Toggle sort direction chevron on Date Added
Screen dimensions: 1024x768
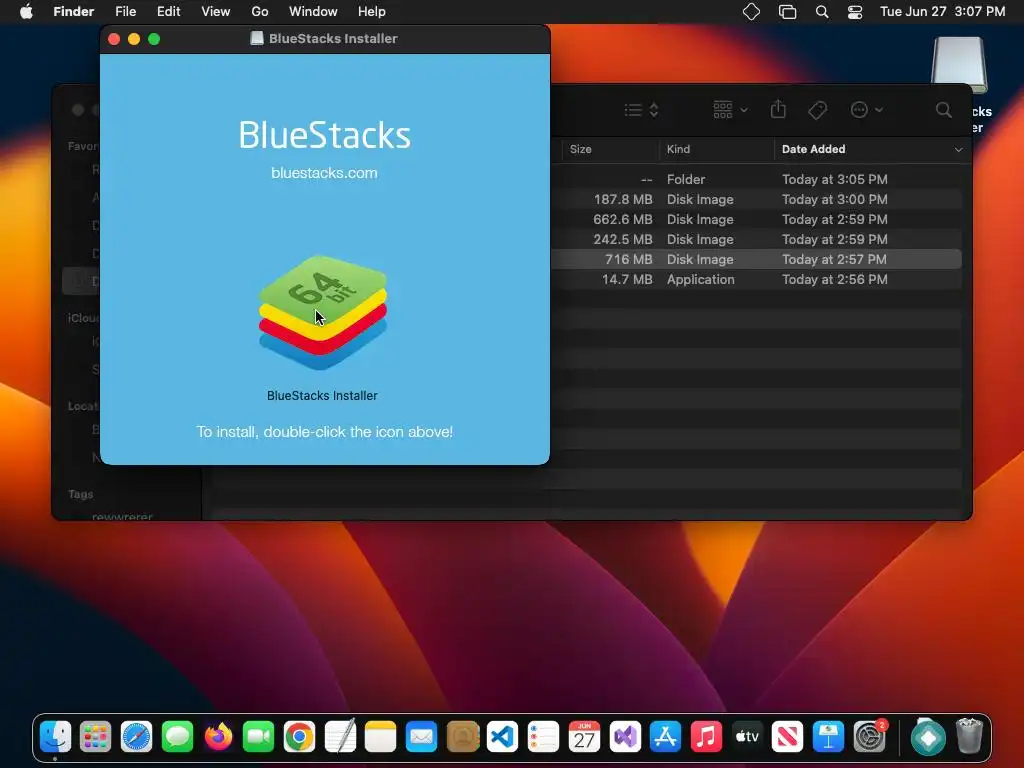pyautogui.click(x=958, y=150)
